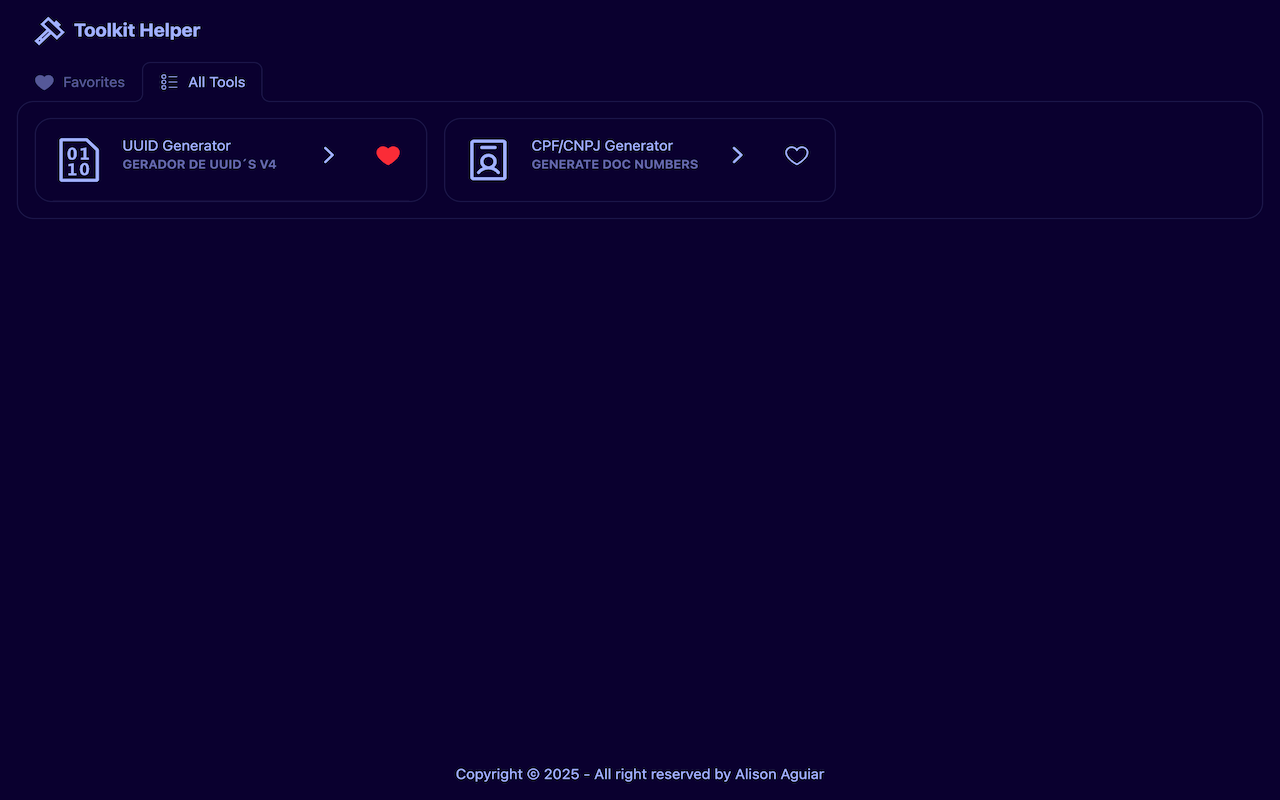Image resolution: width=1280 pixels, height=800 pixels.
Task: Click the binary file icon for UUID Generator
Action: [79, 160]
